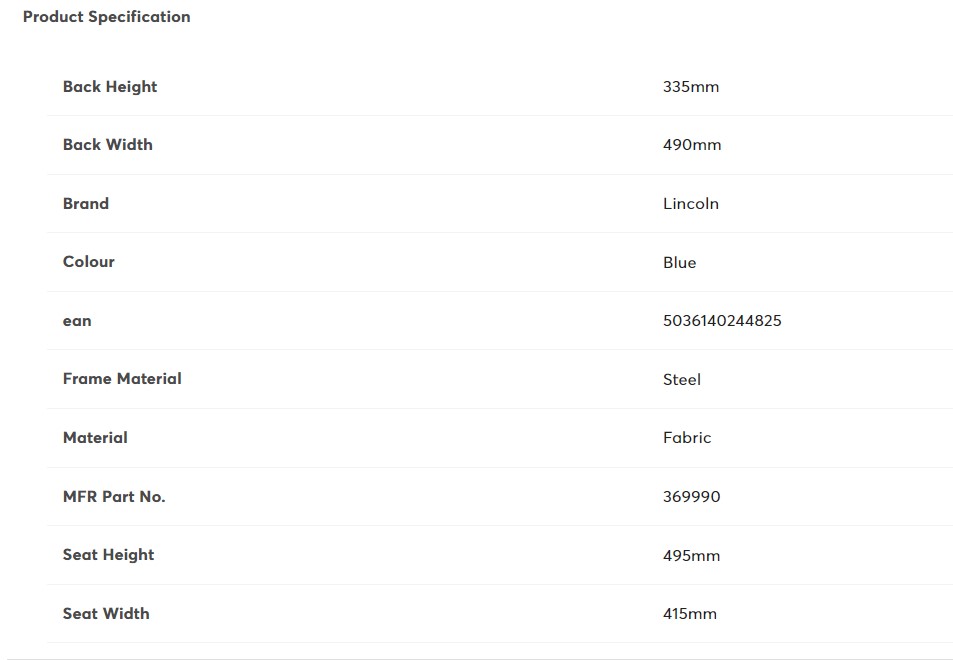The width and height of the screenshot is (953, 660).
Task: Select the EAN number 5036140244825
Action: [722, 321]
